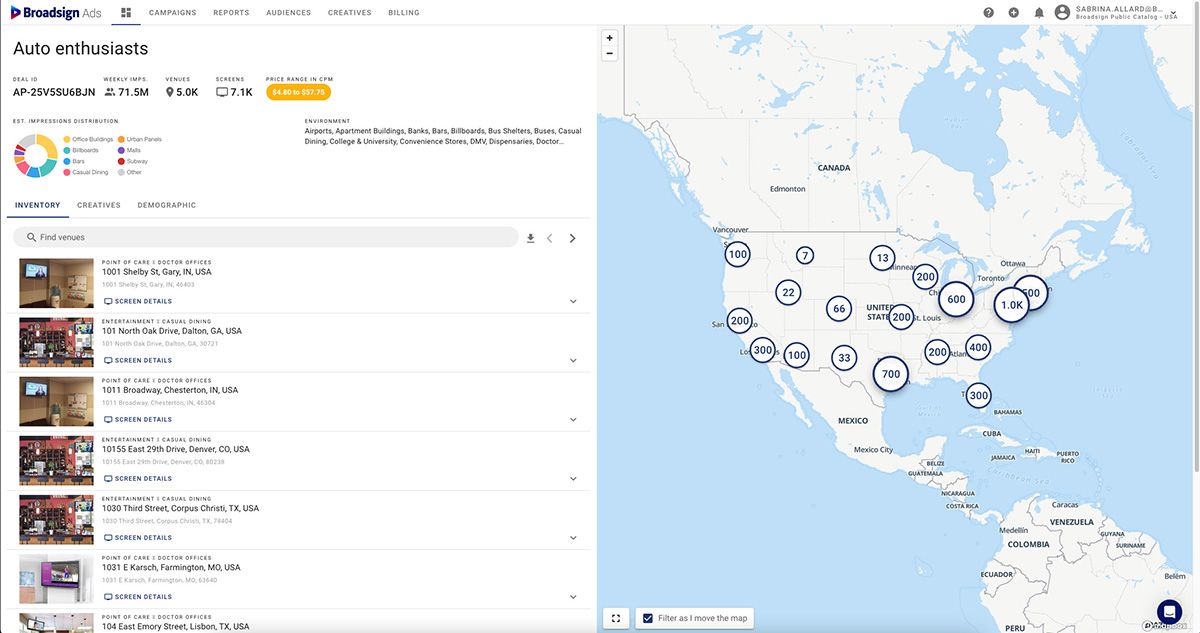Viewport: 1200px width, 633px height.
Task: Click the Office Buildings legend swatch
Action: pyautogui.click(x=67, y=139)
